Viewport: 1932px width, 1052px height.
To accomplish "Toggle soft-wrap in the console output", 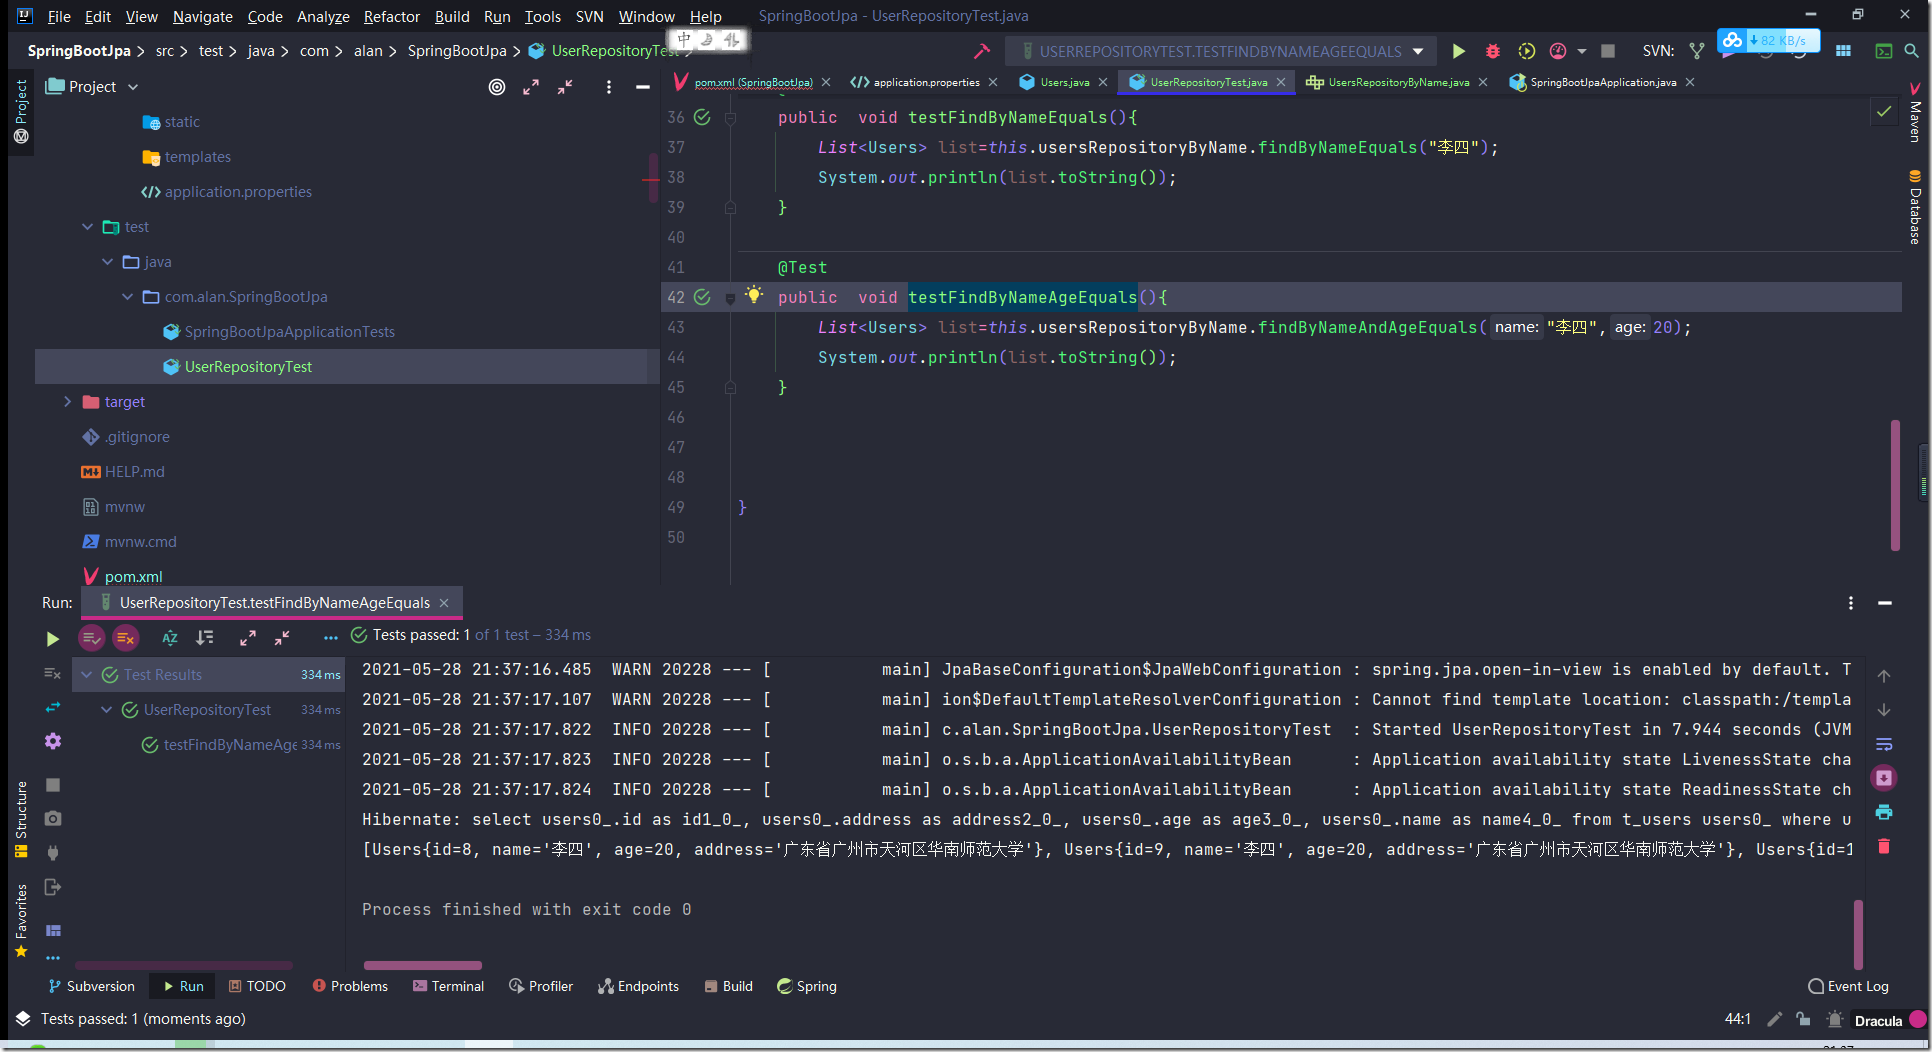I will [1884, 744].
